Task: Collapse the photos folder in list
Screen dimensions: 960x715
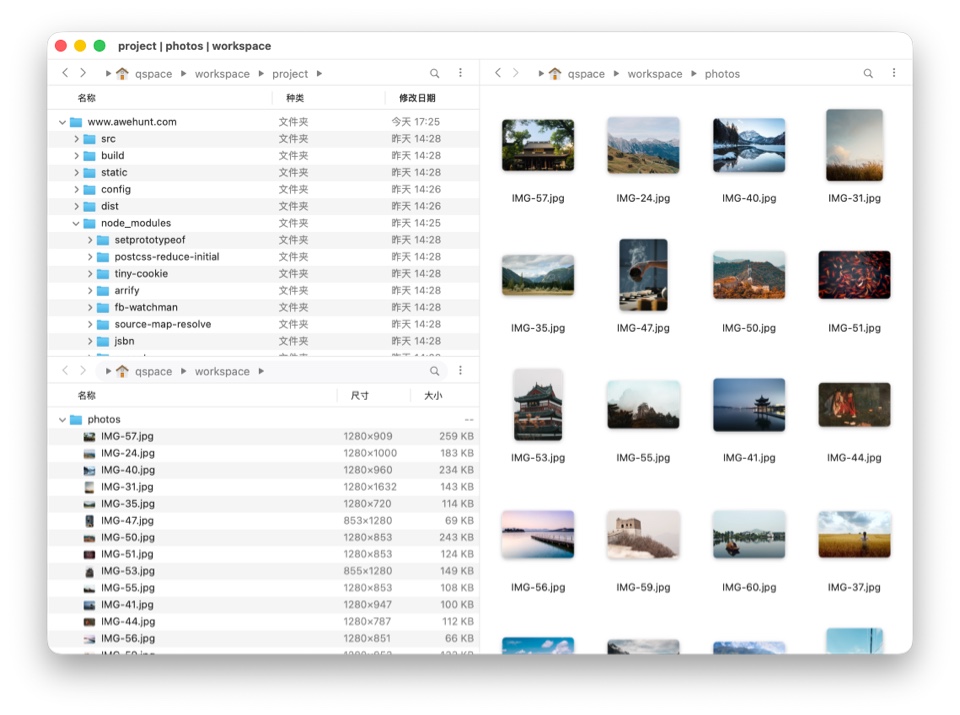Action: click(63, 420)
